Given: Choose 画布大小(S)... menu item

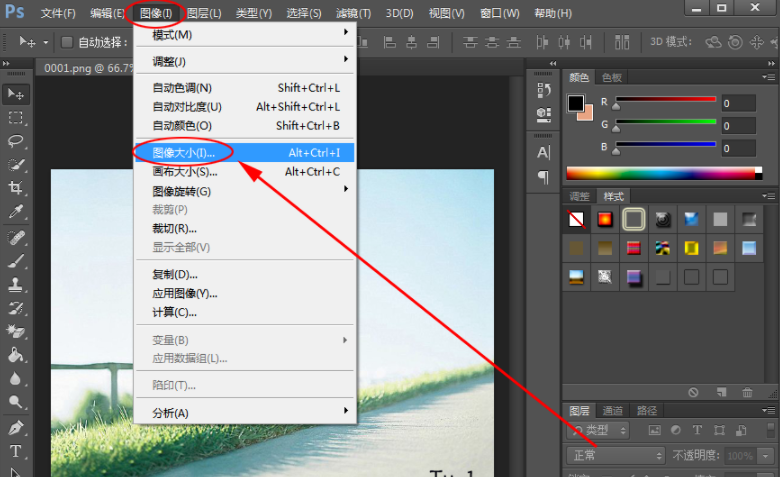Looking at the screenshot, I should tap(245, 172).
